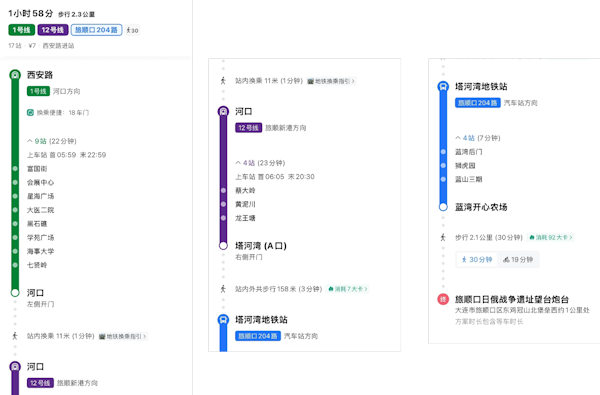The image size is (600, 395).
Task: Click the walking icon beside 步行2.1公里
Action: click(x=443, y=237)
